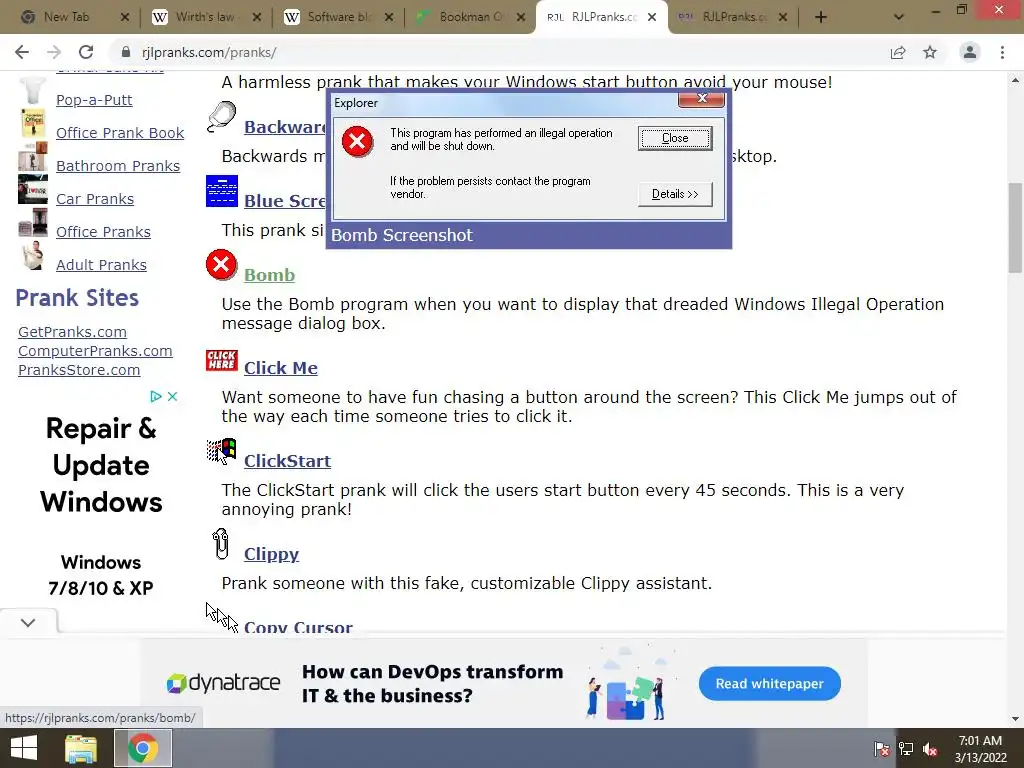Open the Pop-a-Putt link

click(x=94, y=100)
